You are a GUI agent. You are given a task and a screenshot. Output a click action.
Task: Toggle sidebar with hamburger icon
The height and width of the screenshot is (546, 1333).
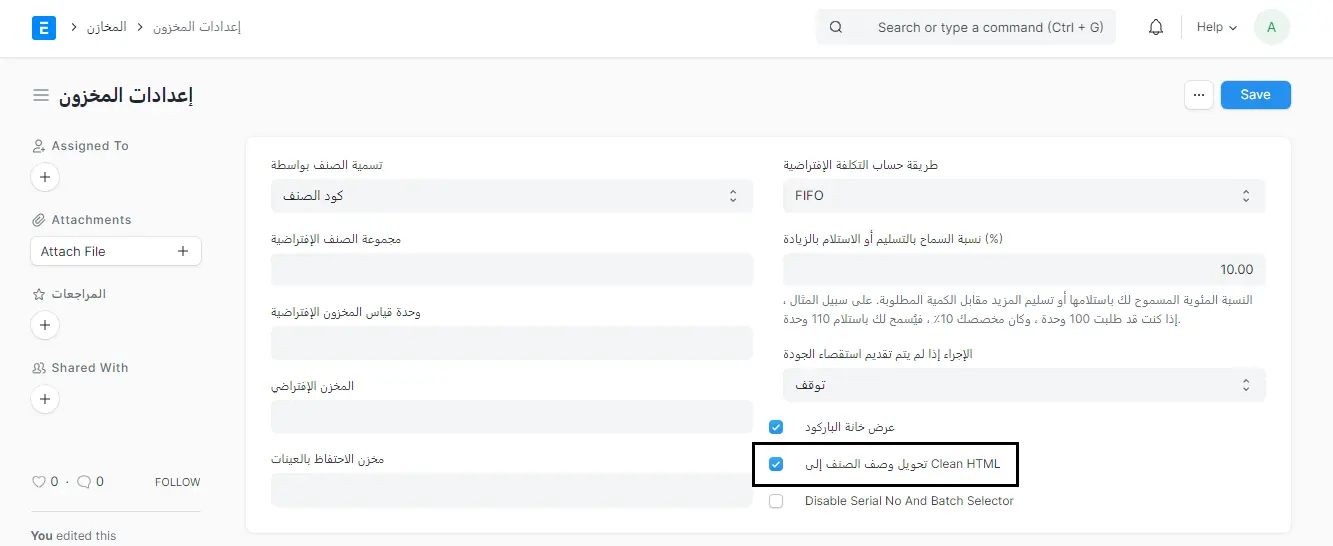(41, 95)
